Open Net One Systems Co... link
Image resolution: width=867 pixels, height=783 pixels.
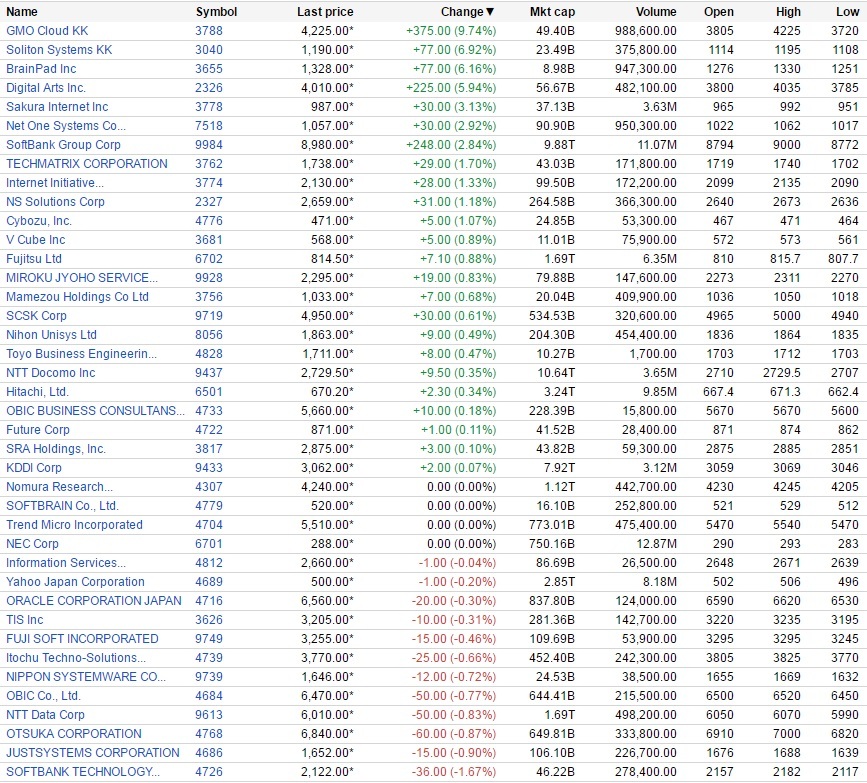pyautogui.click(x=66, y=126)
